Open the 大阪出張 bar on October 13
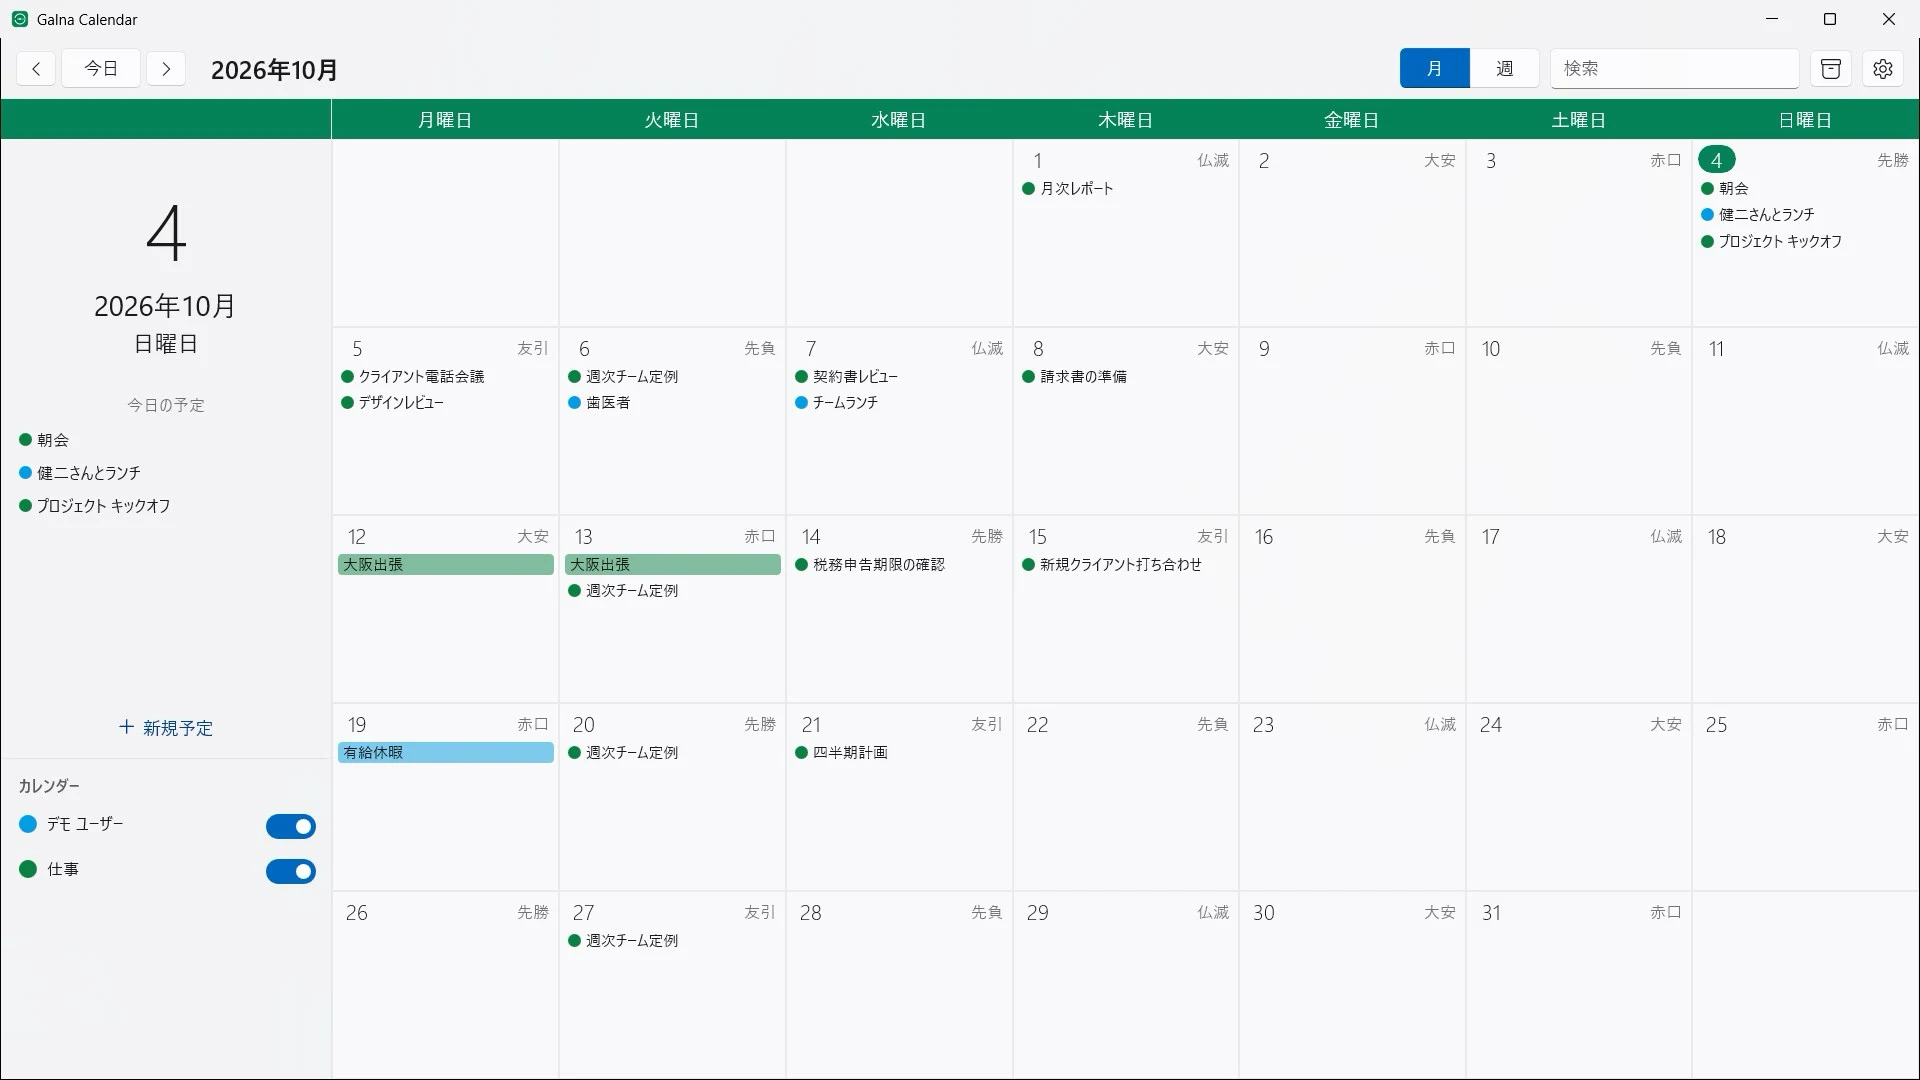This screenshot has height=1080, width=1920. (673, 565)
